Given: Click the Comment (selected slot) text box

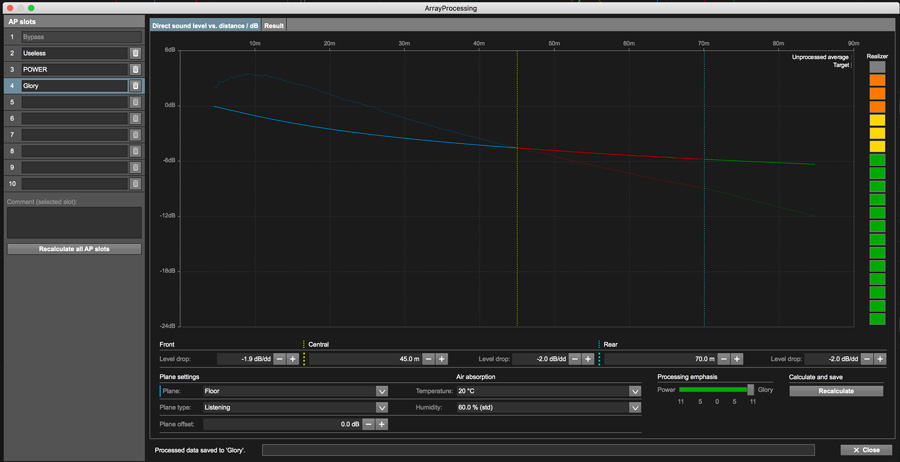Looking at the screenshot, I should 74,223.
